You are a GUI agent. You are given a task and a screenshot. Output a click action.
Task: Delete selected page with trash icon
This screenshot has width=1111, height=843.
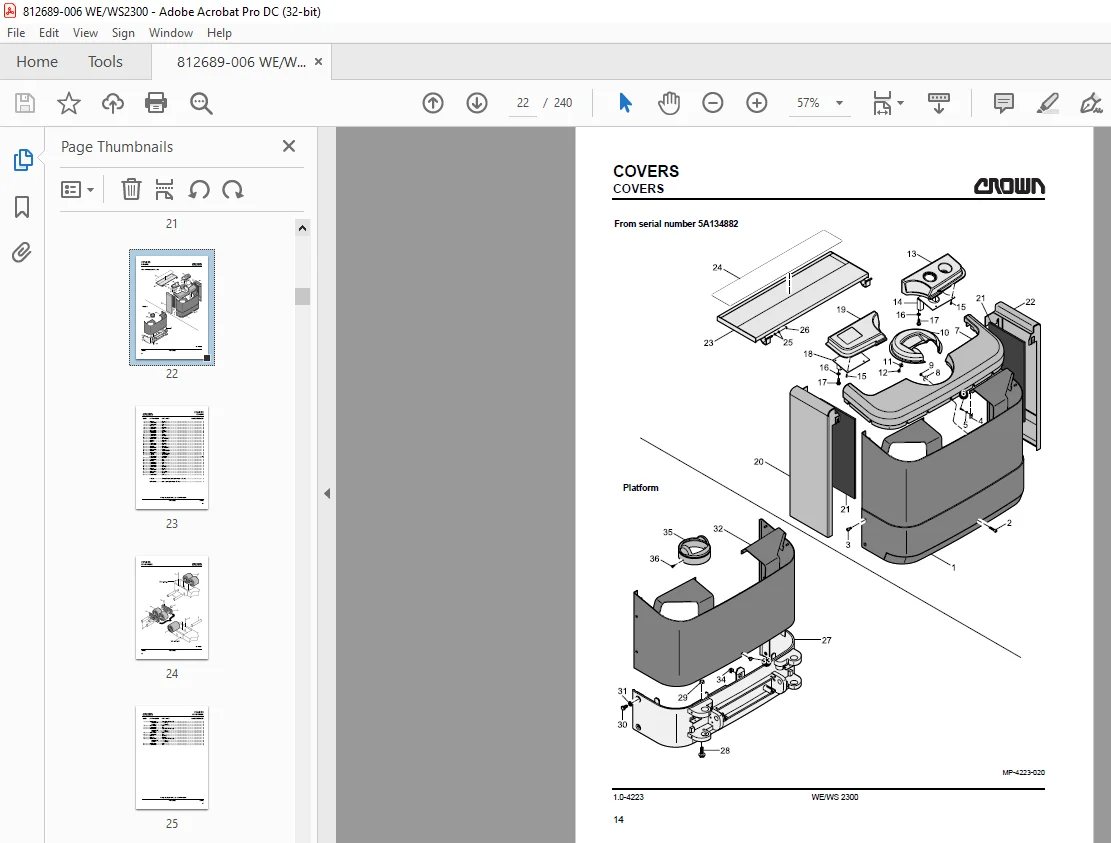tap(131, 190)
